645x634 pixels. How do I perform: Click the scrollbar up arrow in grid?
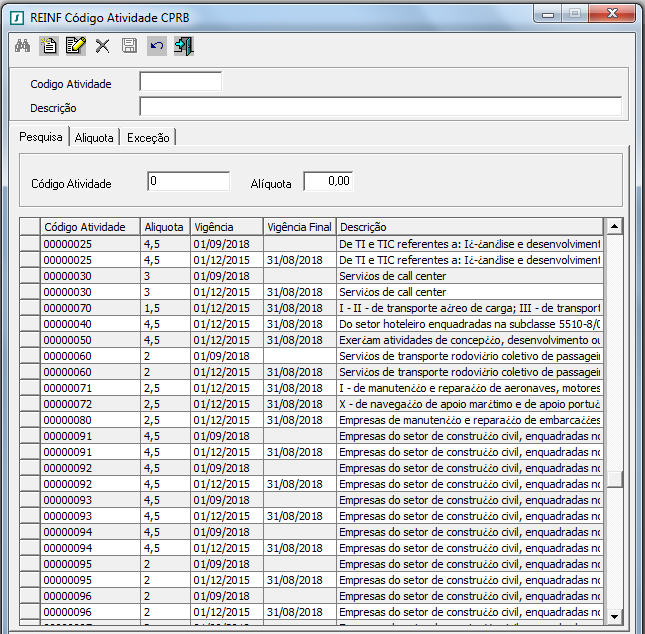[615, 227]
